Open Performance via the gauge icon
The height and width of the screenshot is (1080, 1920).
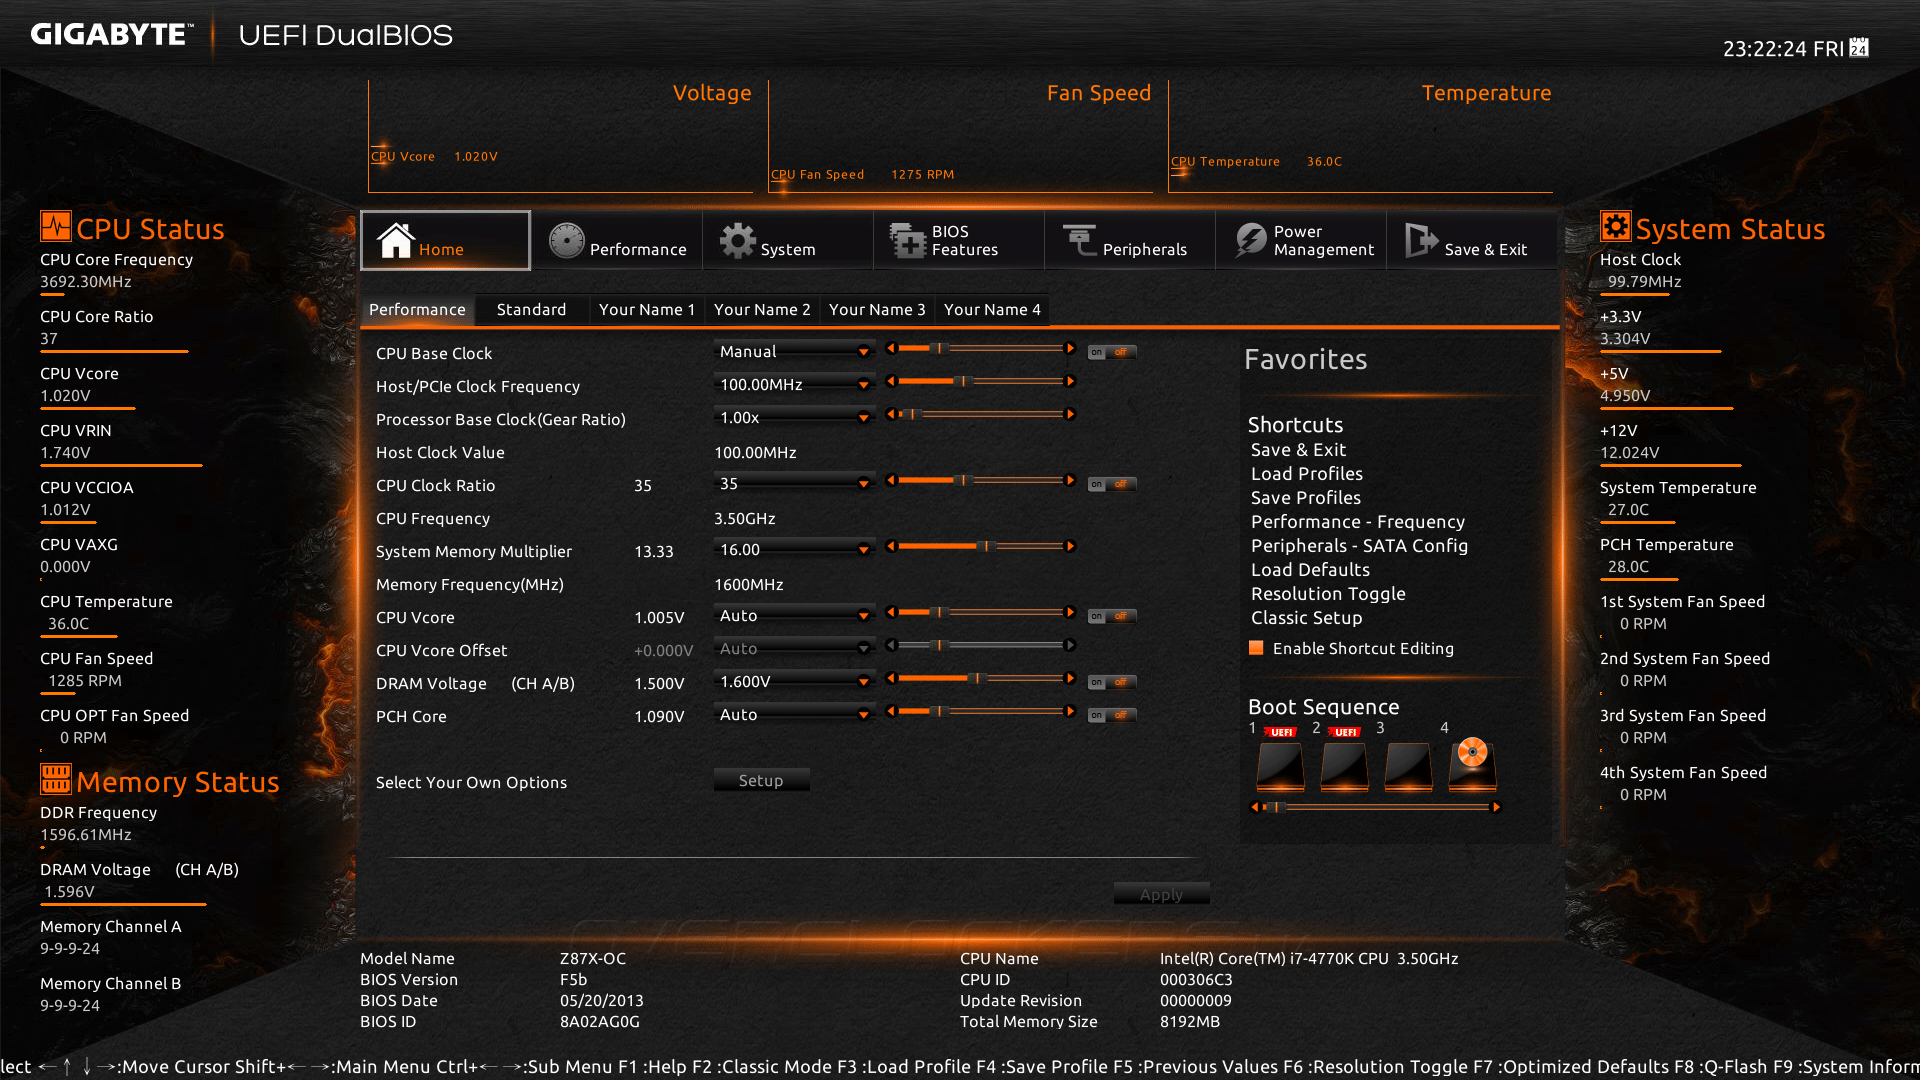(566, 241)
